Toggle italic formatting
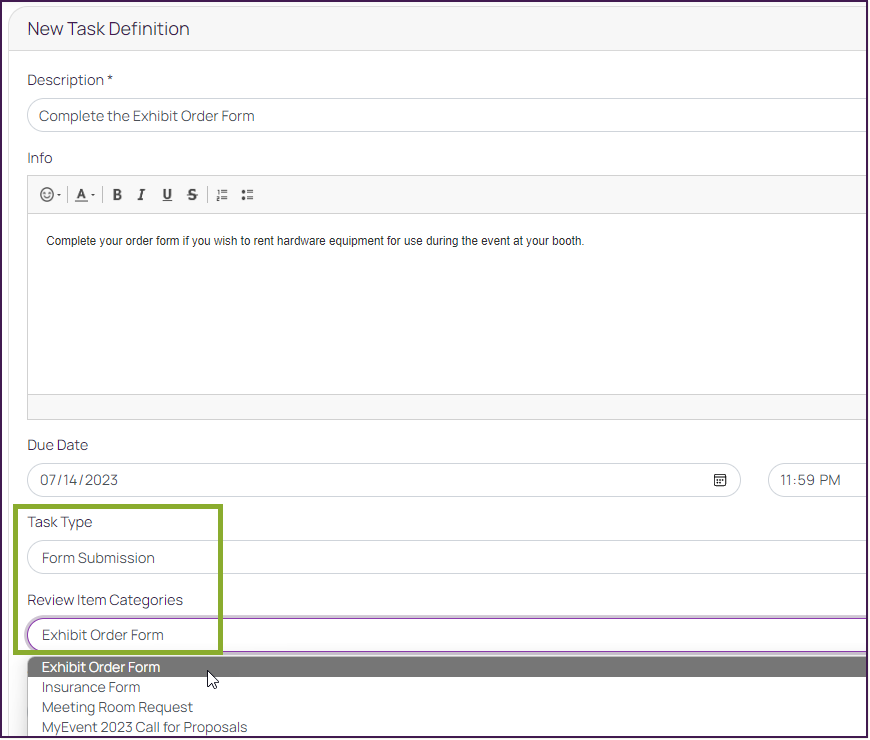 click(x=141, y=195)
